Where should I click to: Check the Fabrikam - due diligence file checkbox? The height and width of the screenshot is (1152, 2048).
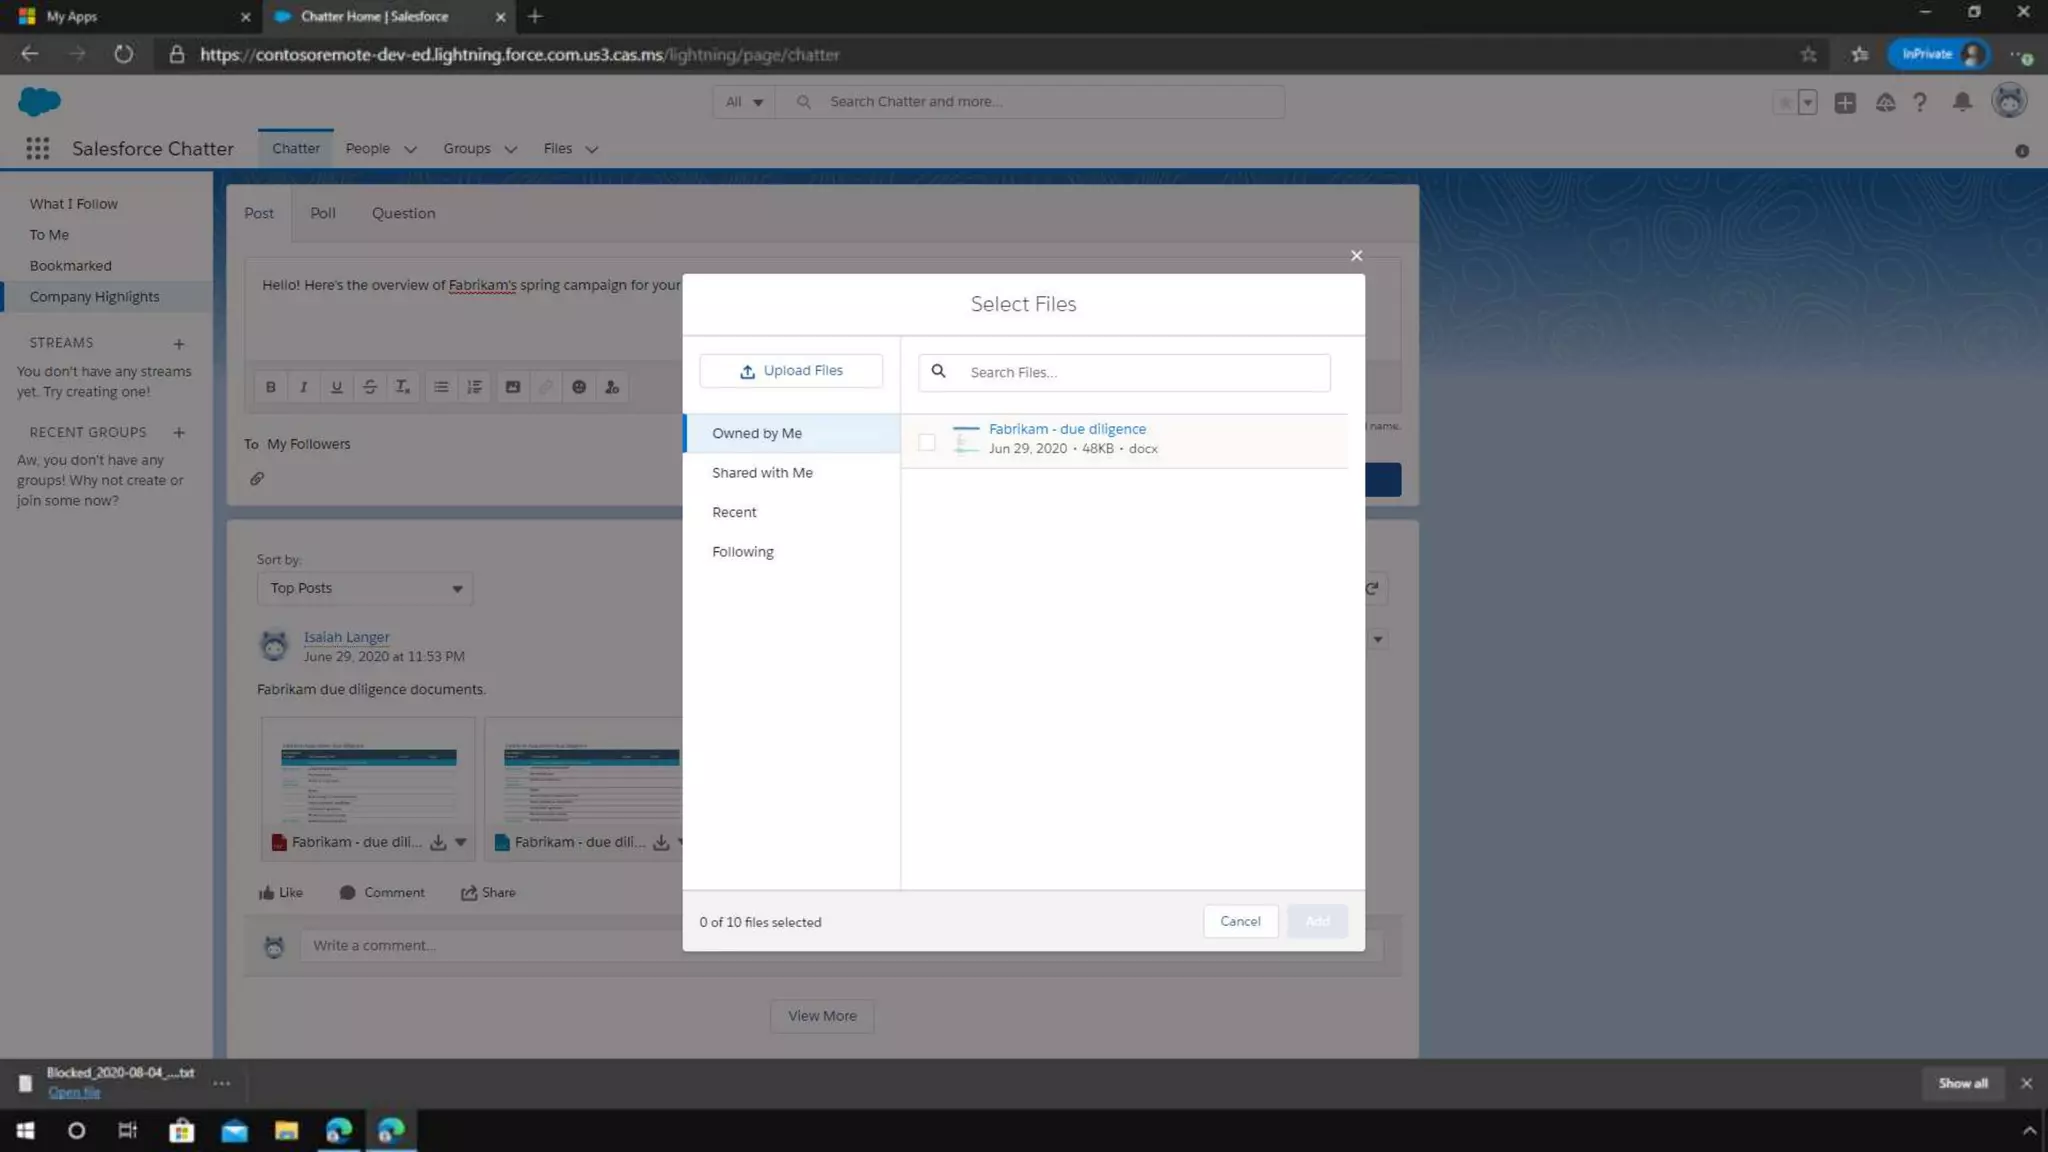(x=927, y=441)
